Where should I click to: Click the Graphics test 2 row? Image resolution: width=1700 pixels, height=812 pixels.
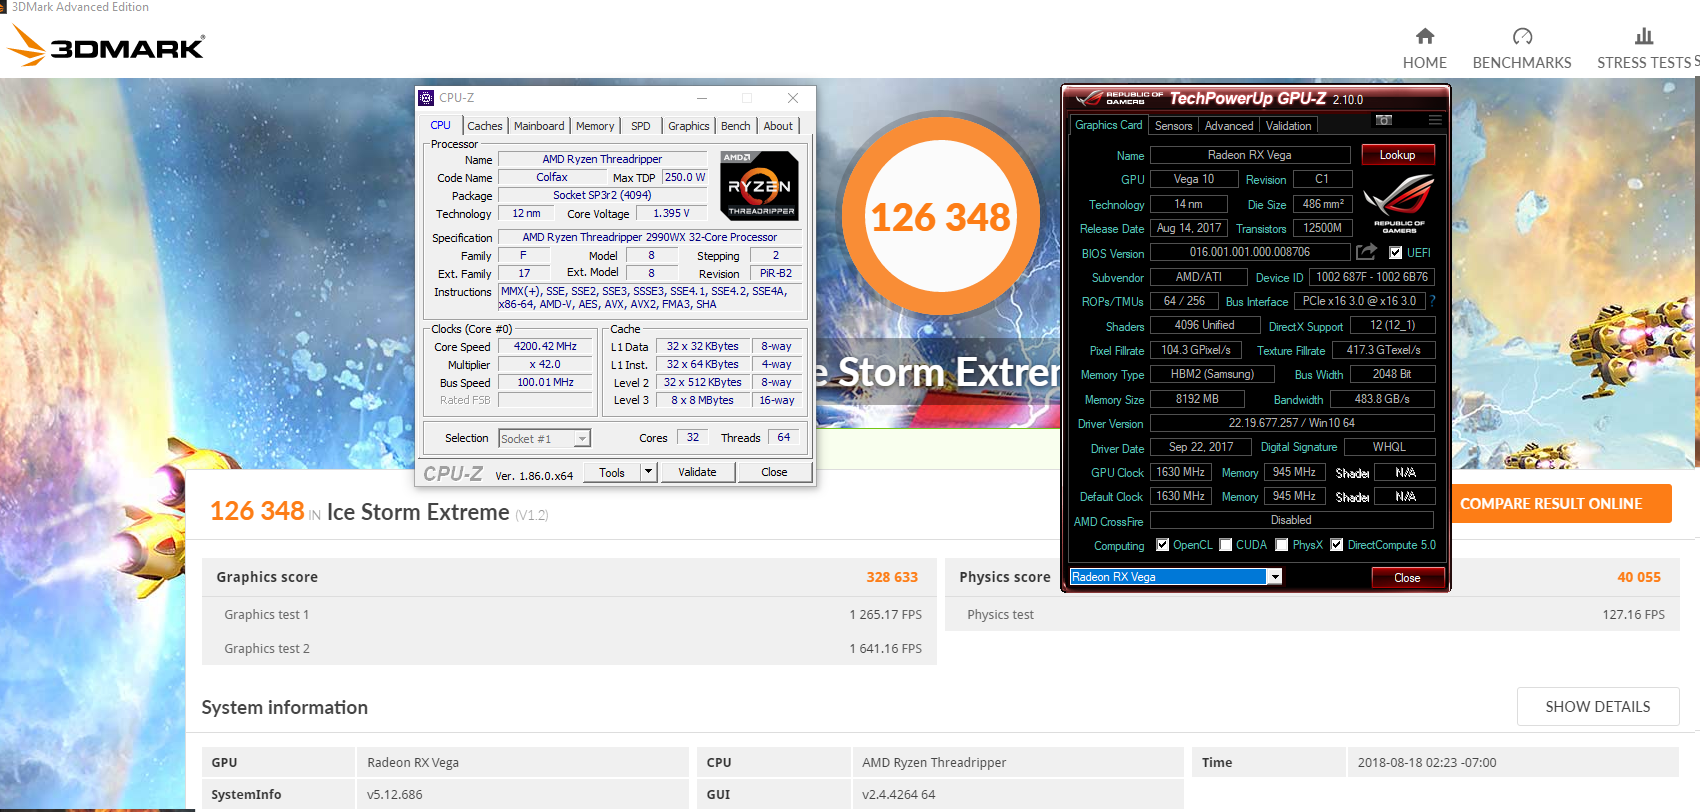569,648
